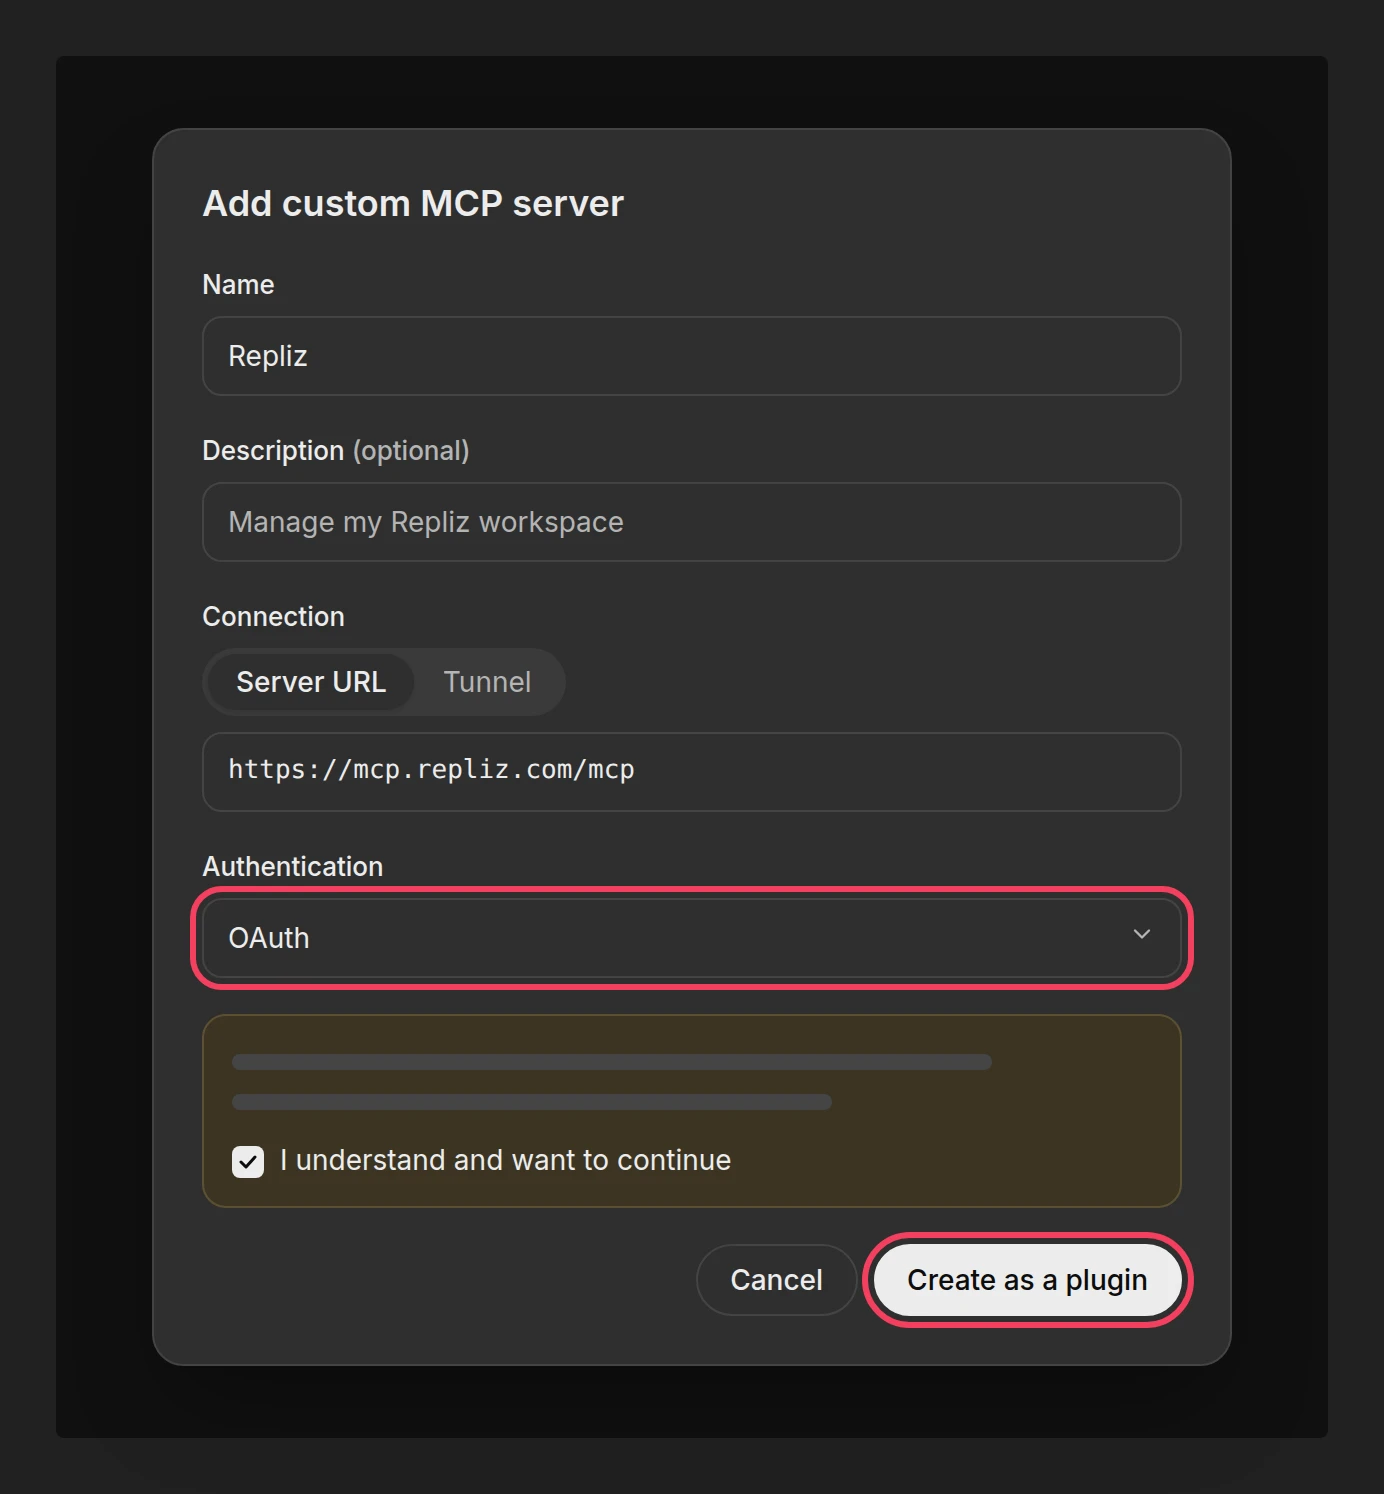Click the "Name" field label

coord(238,285)
